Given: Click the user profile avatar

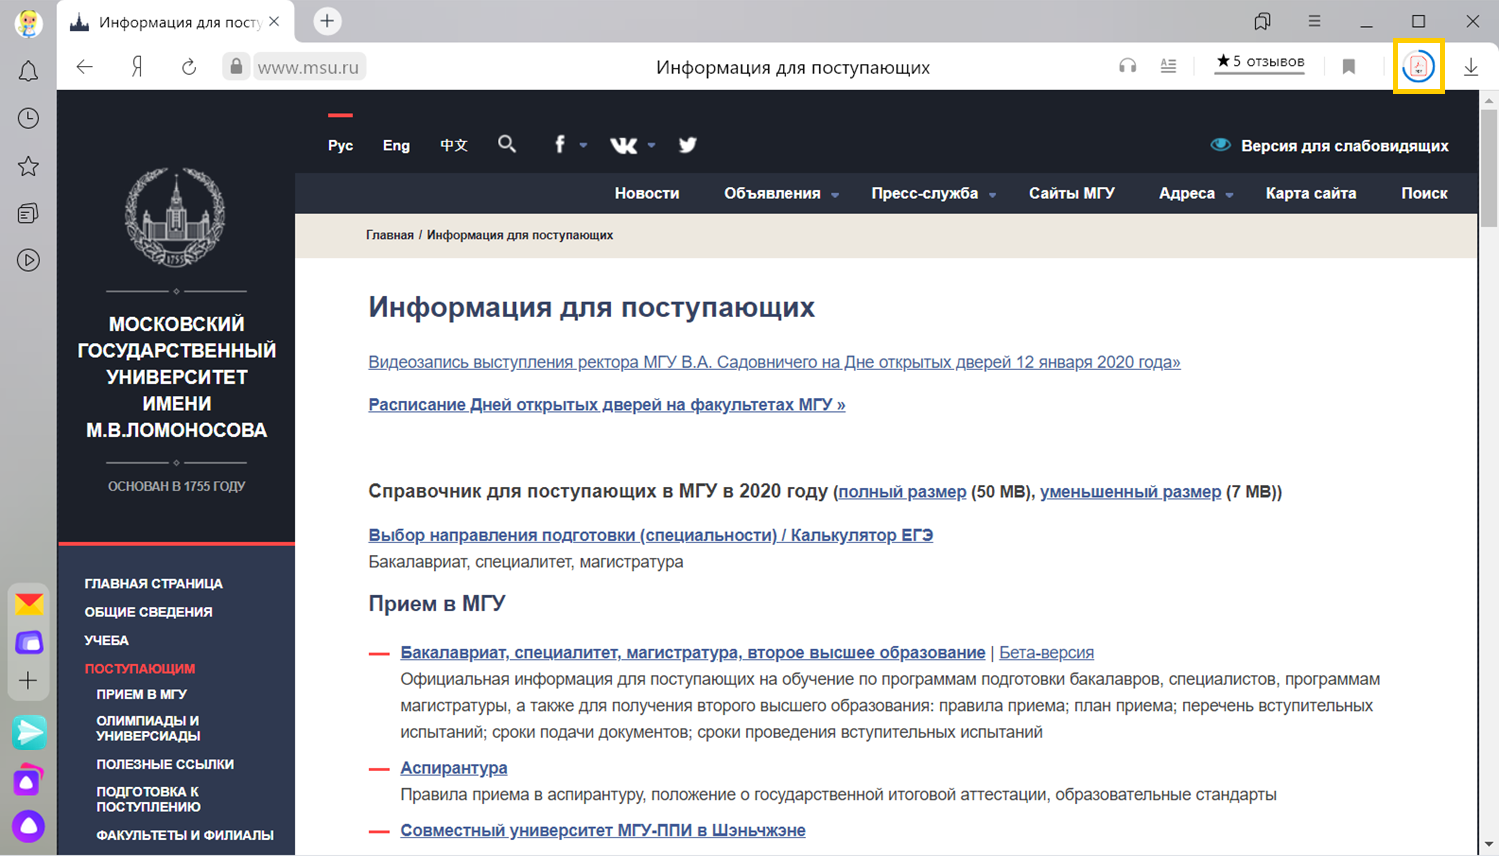Looking at the screenshot, I should click(x=28, y=22).
